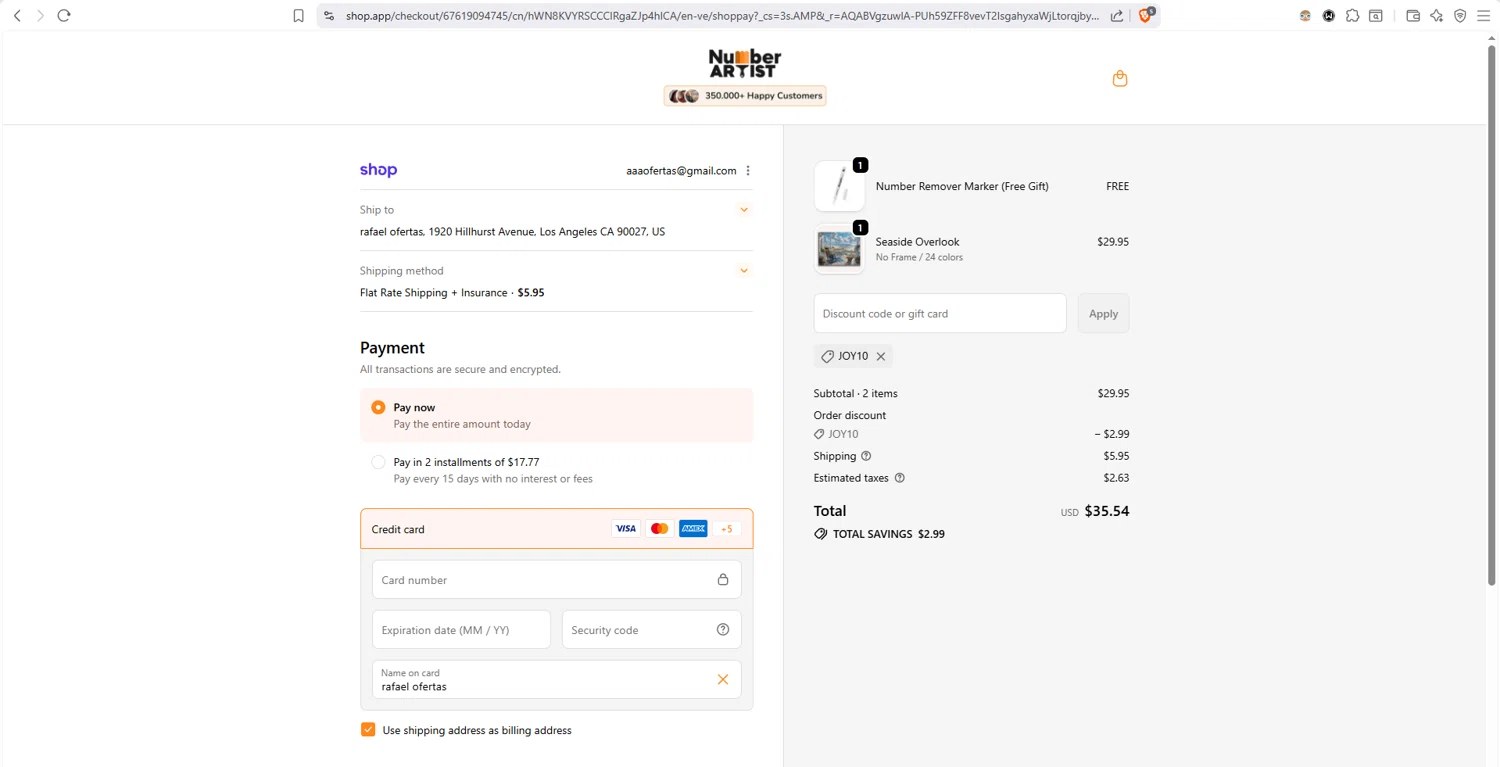Click the Subtotal · 2 items label
This screenshot has height=767, width=1500.
tap(856, 394)
